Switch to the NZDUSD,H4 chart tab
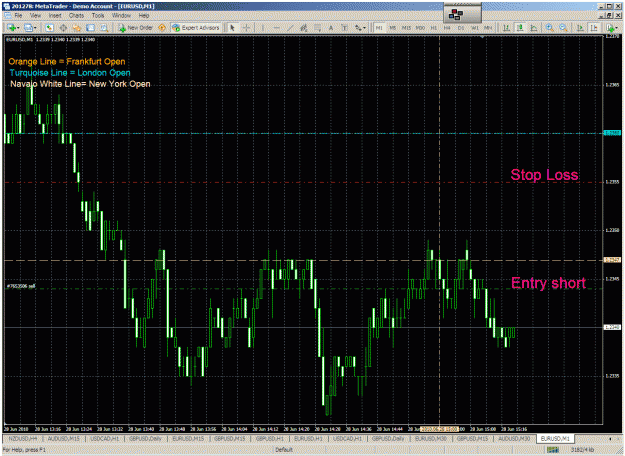This screenshot has width=625, height=456. (x=23, y=438)
